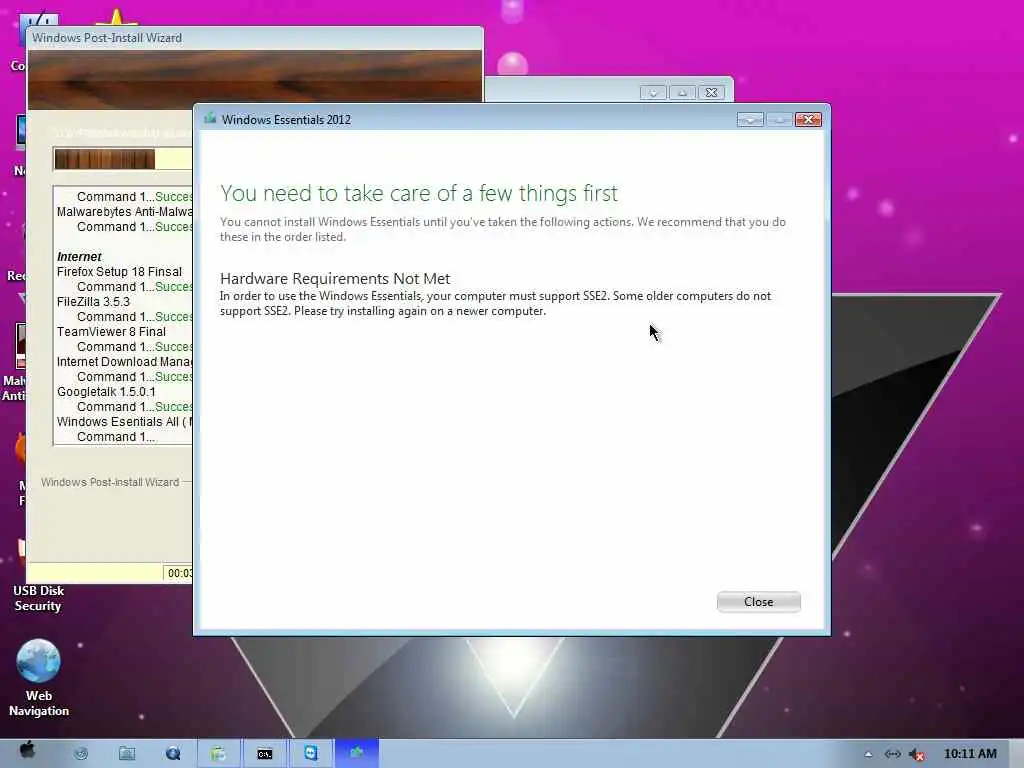Click the 'Hardware Requirements Not Met' heading

334,278
